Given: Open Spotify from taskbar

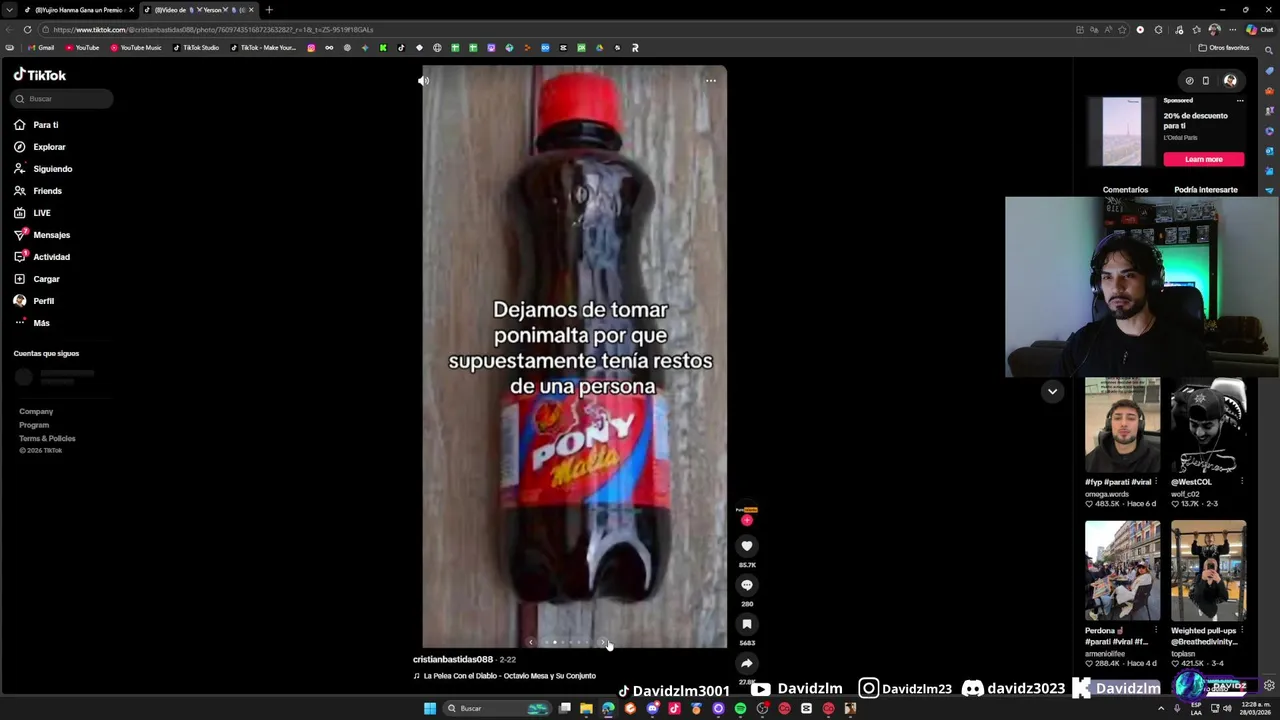Looking at the screenshot, I should tap(740, 708).
